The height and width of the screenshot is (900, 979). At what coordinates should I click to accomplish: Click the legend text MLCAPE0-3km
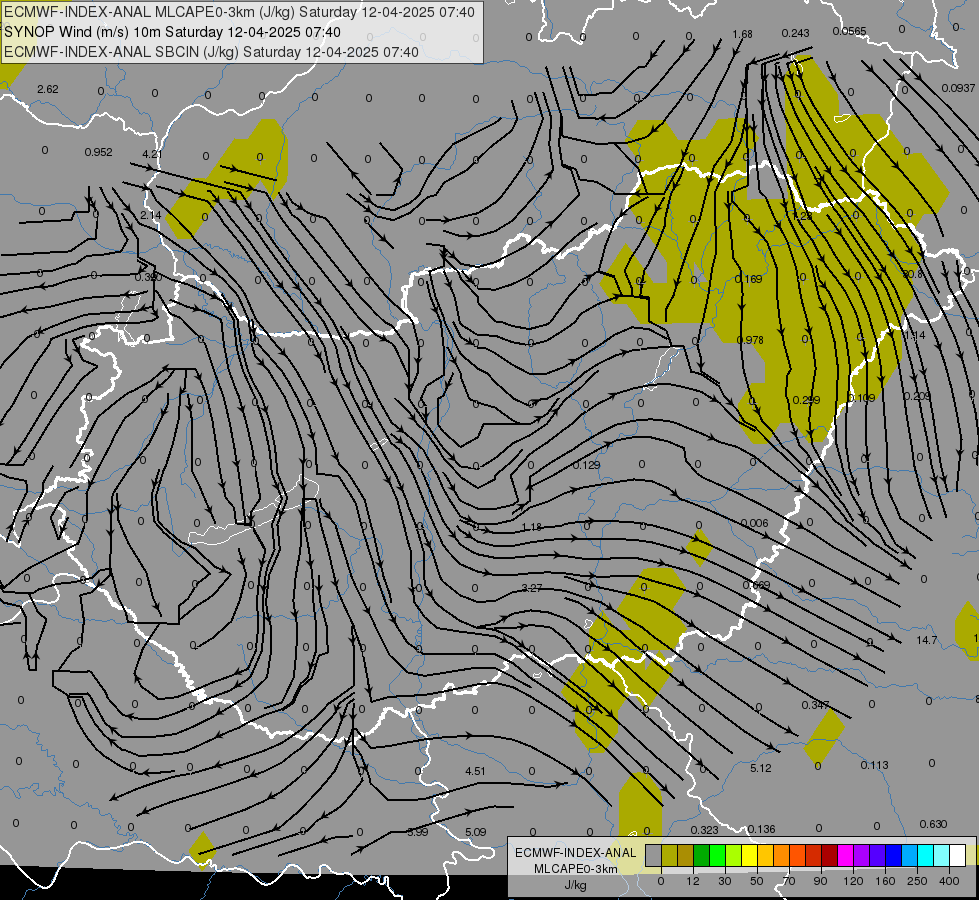pos(576,869)
